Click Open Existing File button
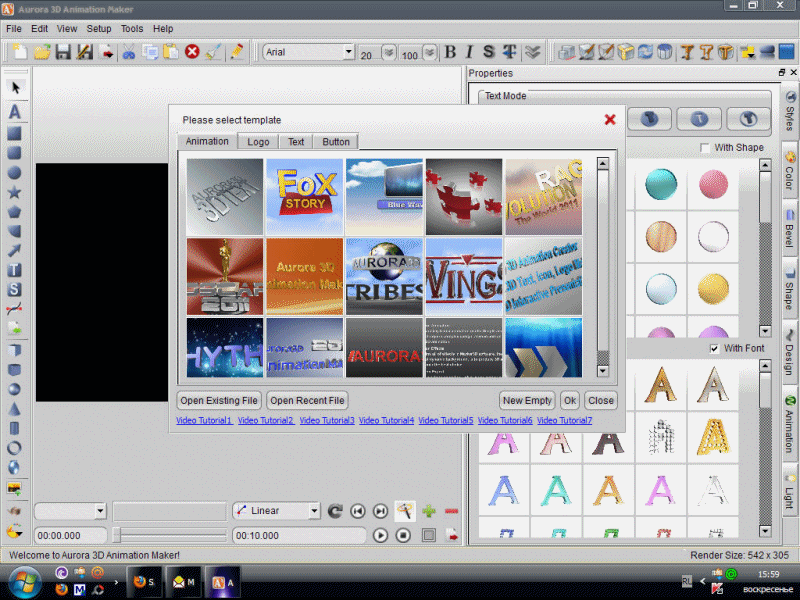This screenshot has width=800, height=600. [x=219, y=401]
